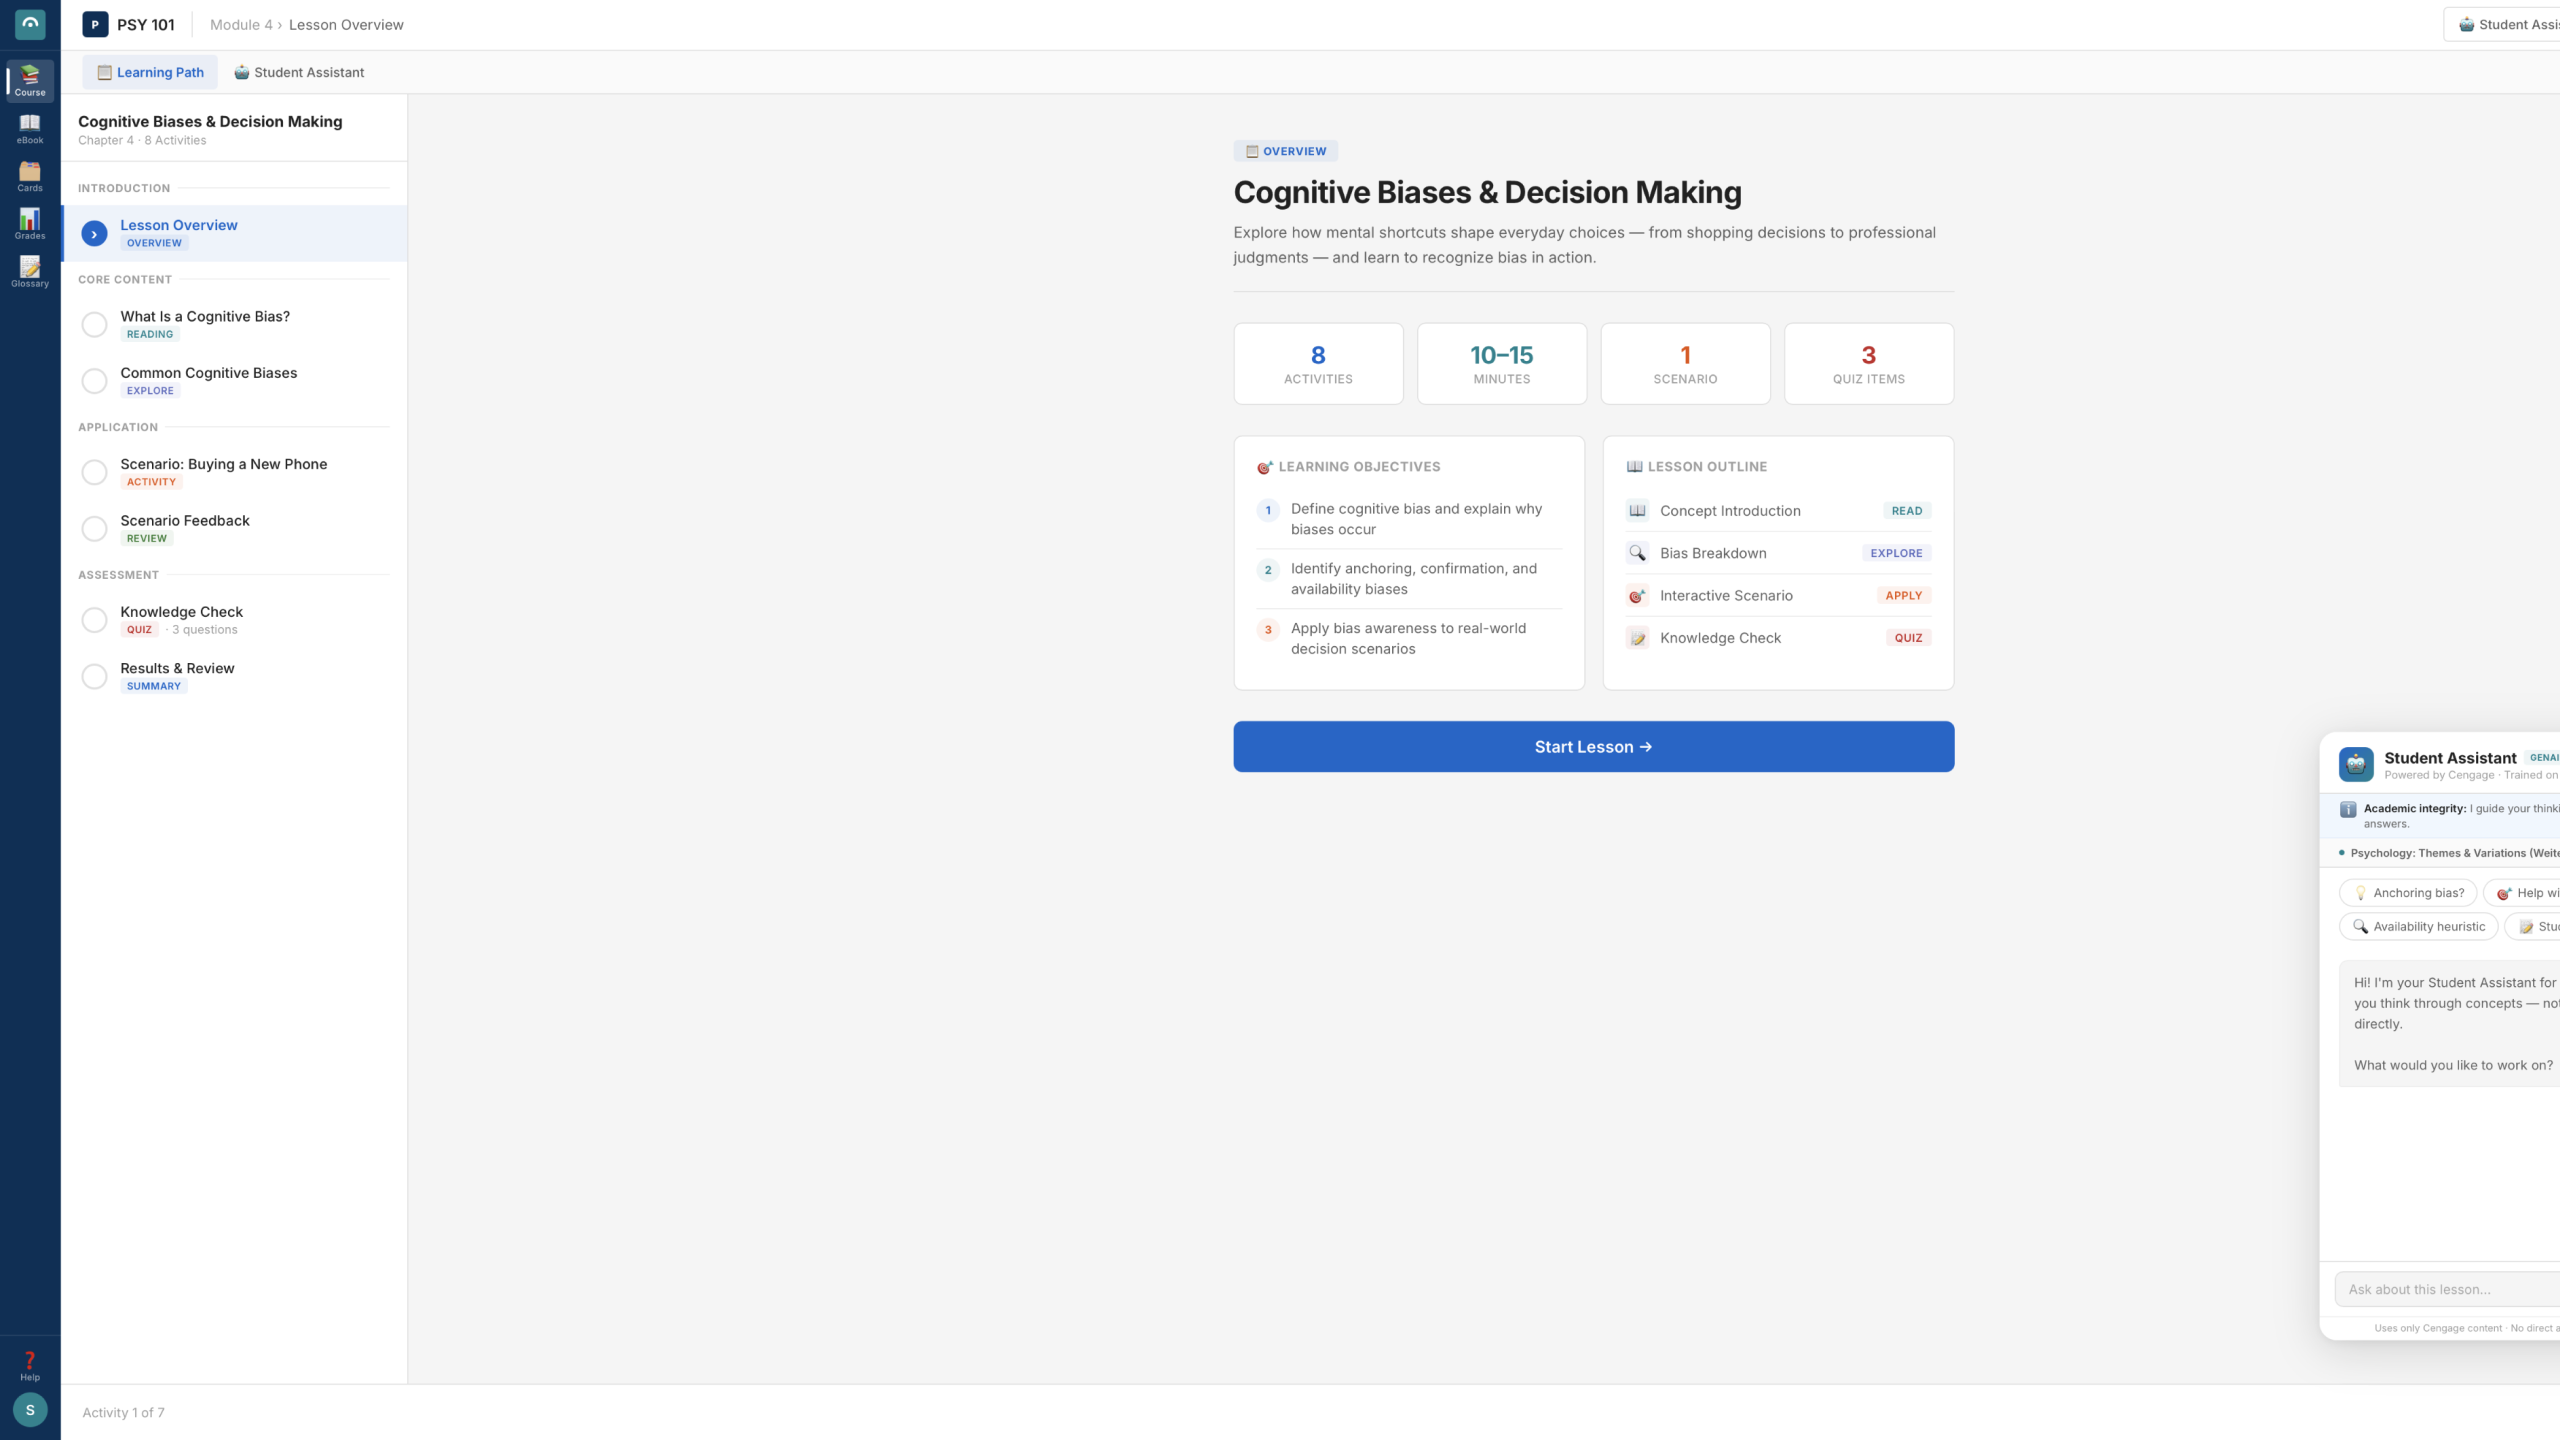The height and width of the screenshot is (1440, 2560).
Task: Click the Module 4 breadcrumb
Action: tap(240, 24)
